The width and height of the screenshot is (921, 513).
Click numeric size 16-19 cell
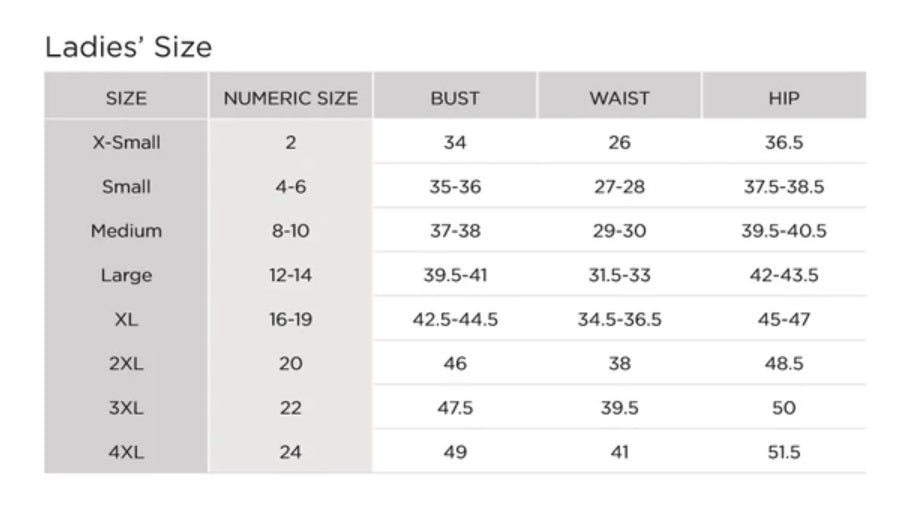[x=291, y=320]
